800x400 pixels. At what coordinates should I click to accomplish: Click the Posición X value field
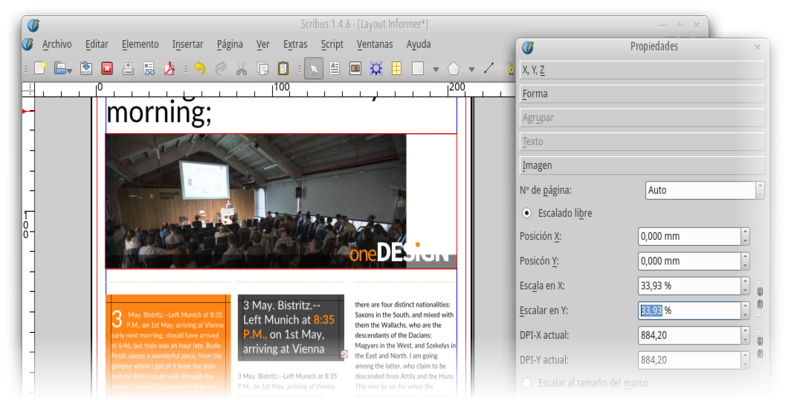[x=689, y=236]
